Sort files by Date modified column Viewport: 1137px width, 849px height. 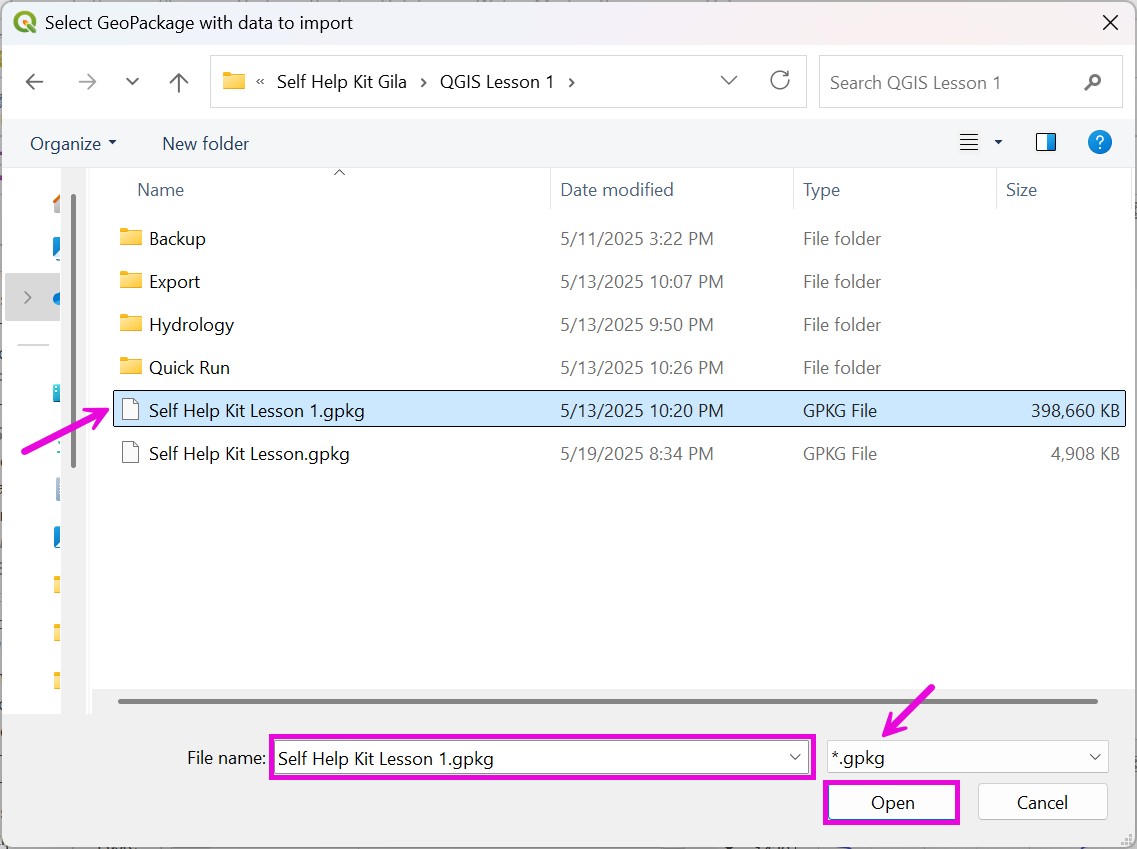tap(617, 190)
